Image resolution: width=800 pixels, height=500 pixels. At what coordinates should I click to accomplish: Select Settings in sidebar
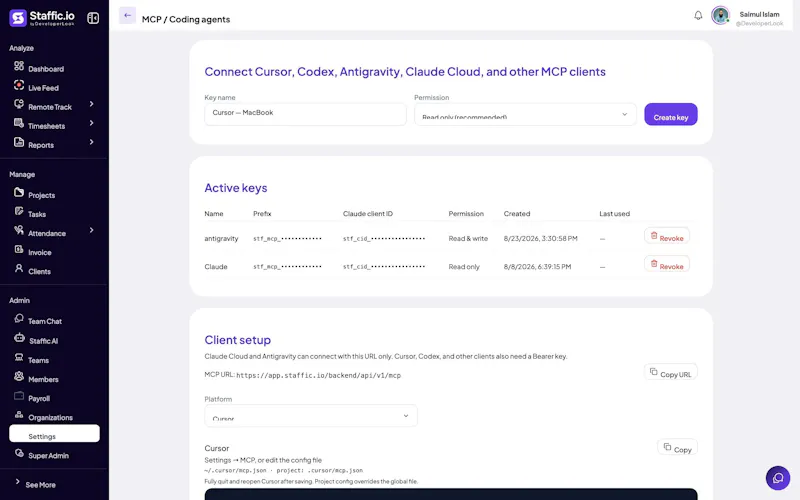[54, 434]
